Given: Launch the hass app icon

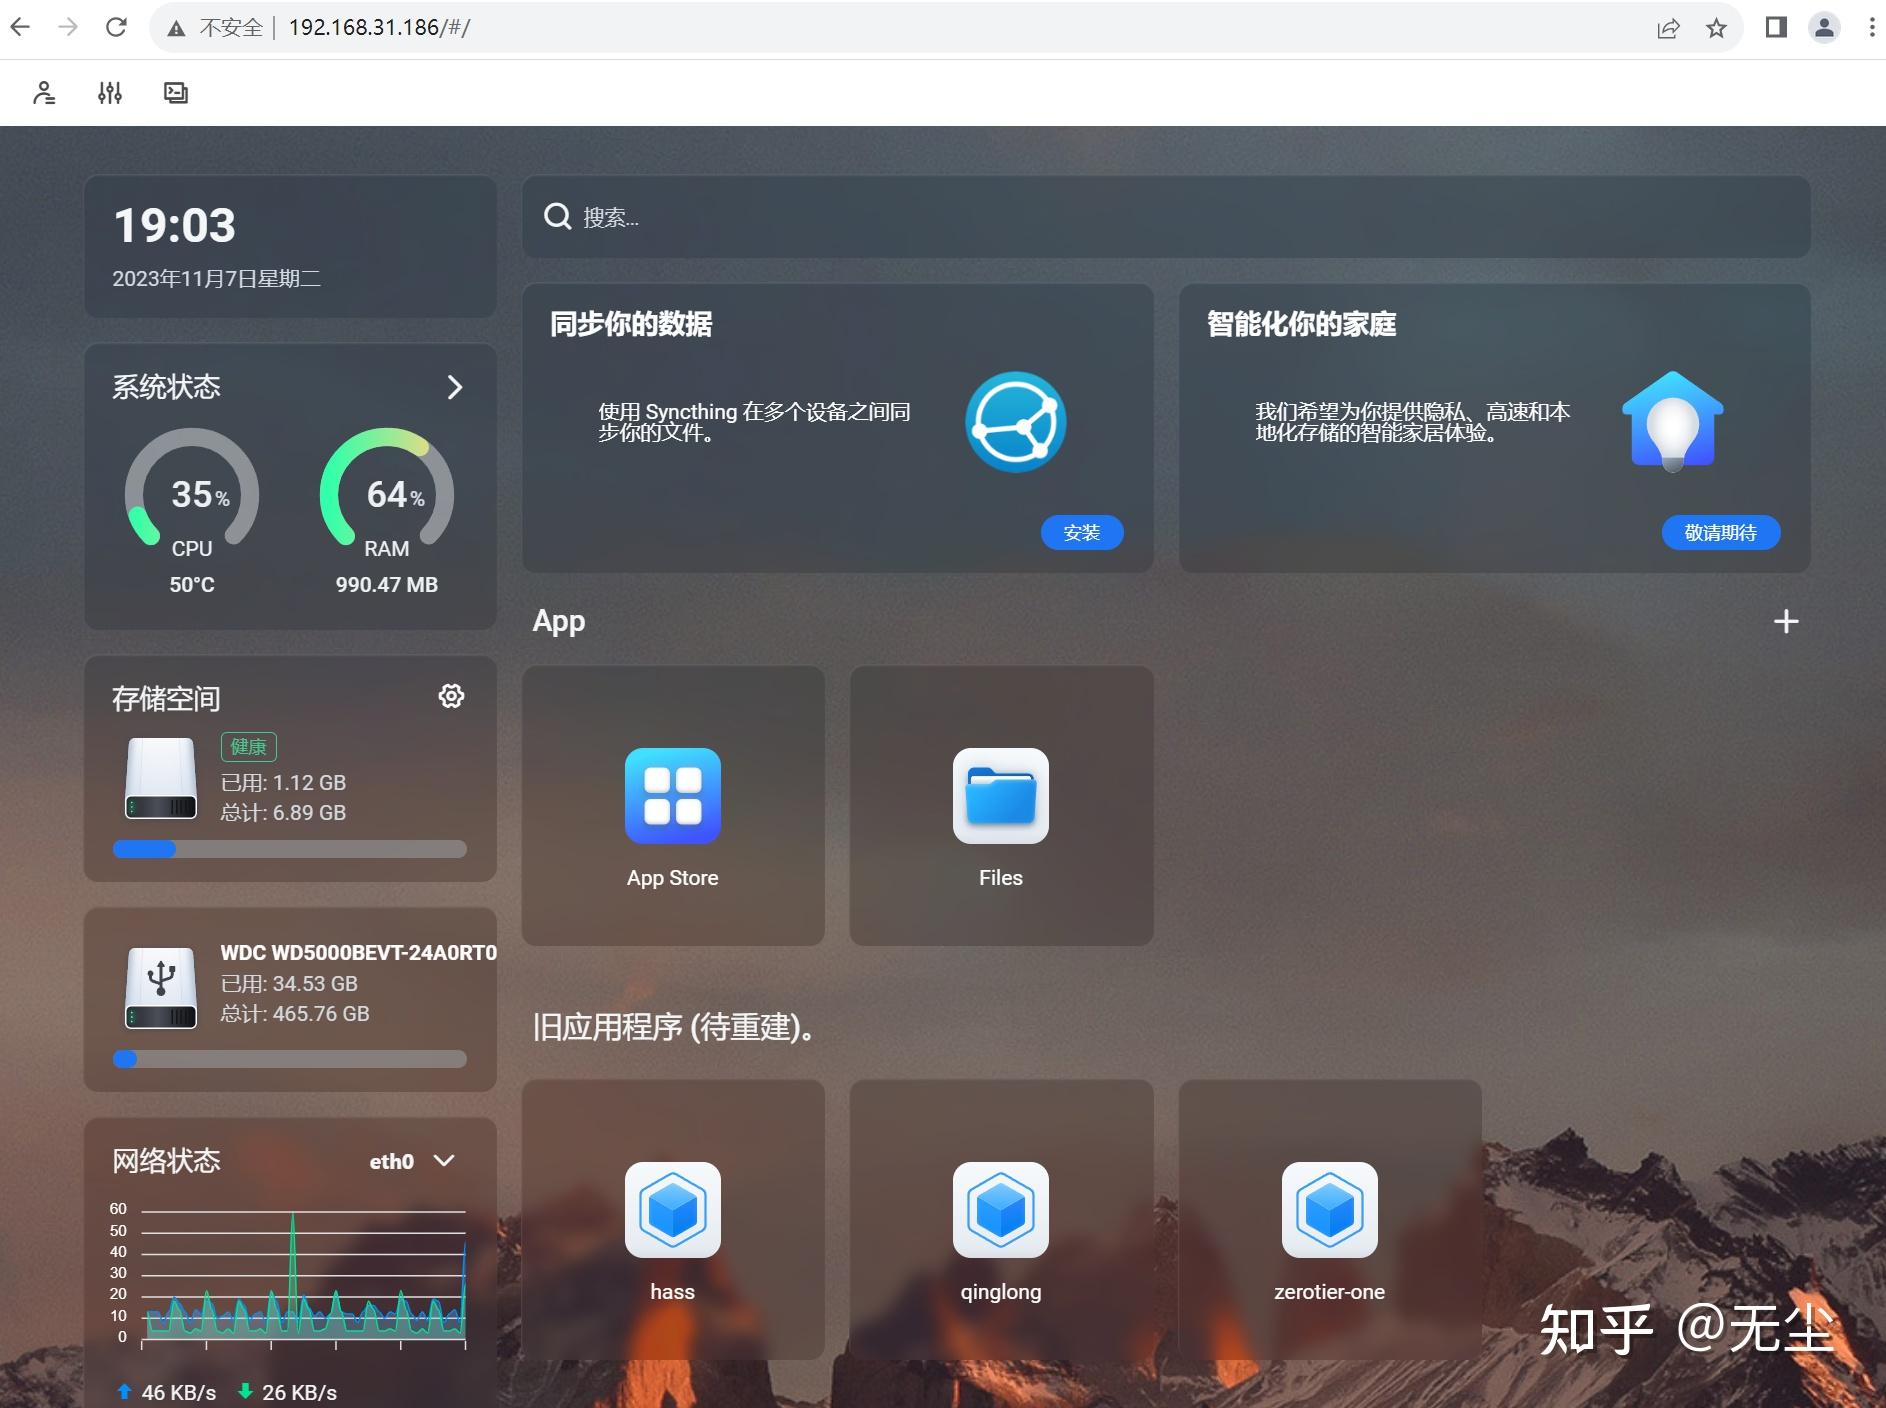Looking at the screenshot, I should (673, 1210).
